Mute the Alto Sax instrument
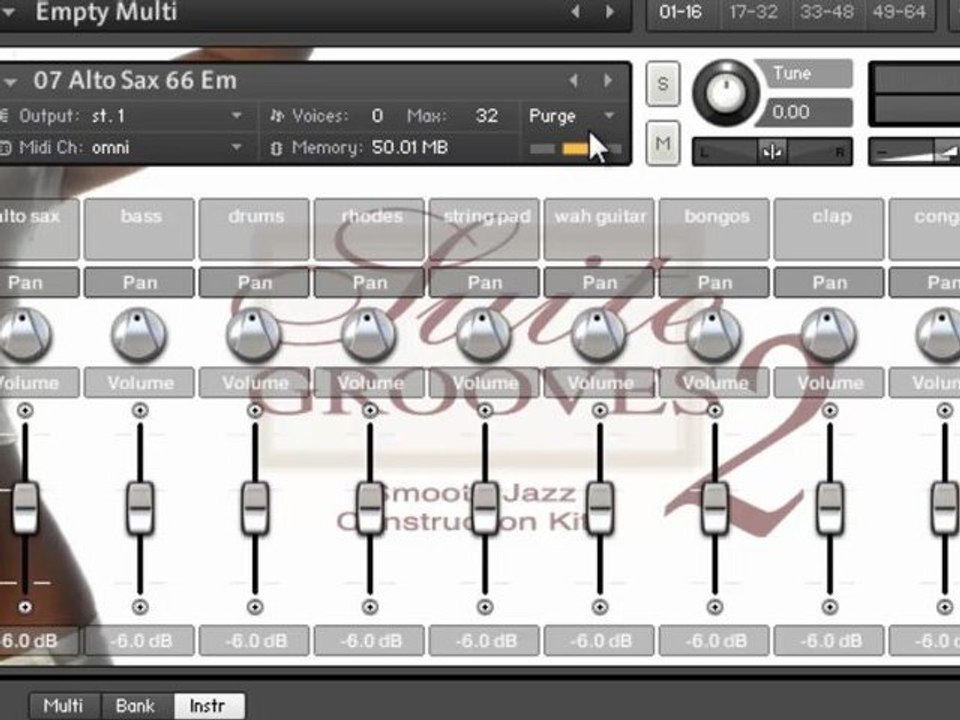The width and height of the screenshot is (960, 720). click(x=662, y=144)
